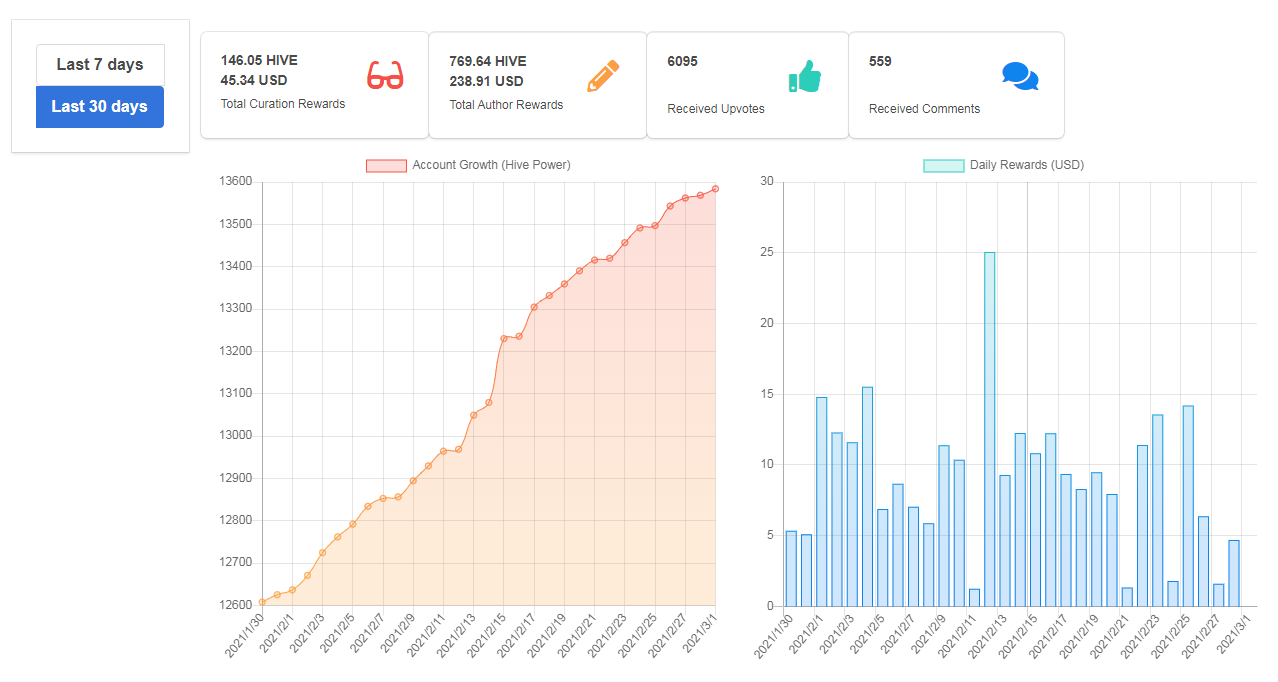Click the rightmost bar in Daily Rewards chart
This screenshot has width=1278, height=682.
(1234, 573)
